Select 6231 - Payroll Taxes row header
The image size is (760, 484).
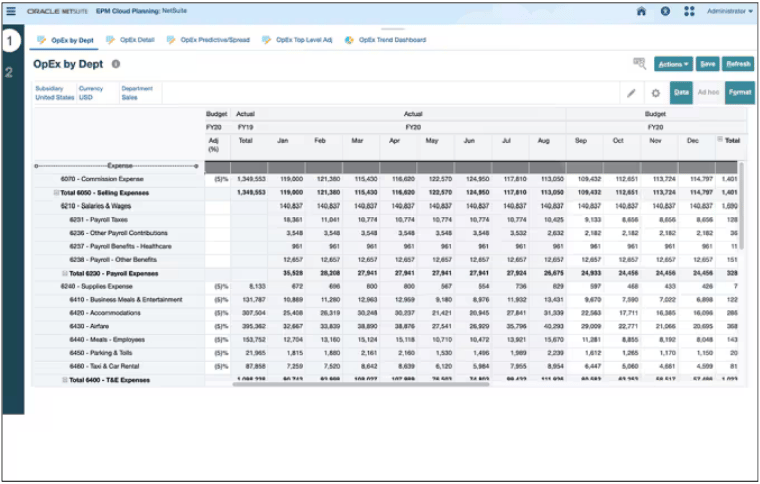click(x=119, y=219)
